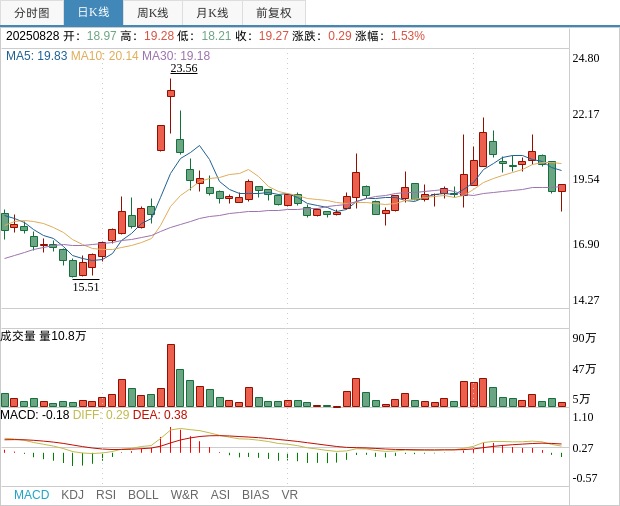620x506 pixels.
Task: Select the 日K线 tab
Action: (93, 13)
